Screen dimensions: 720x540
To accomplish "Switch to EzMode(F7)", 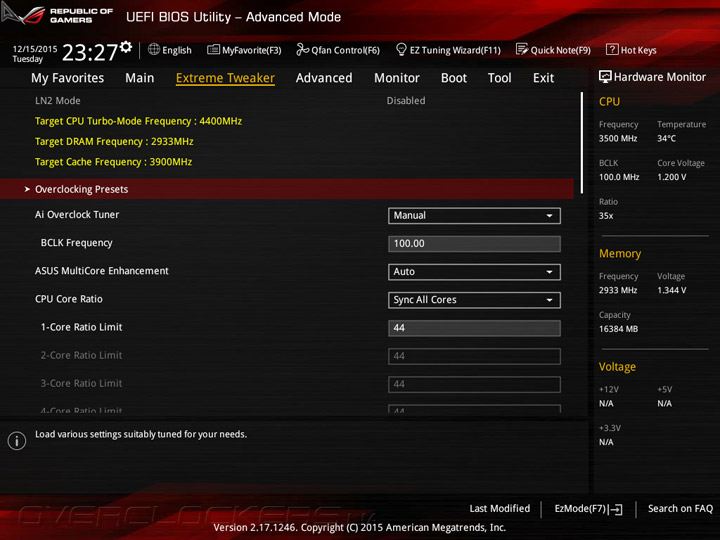I will point(588,509).
